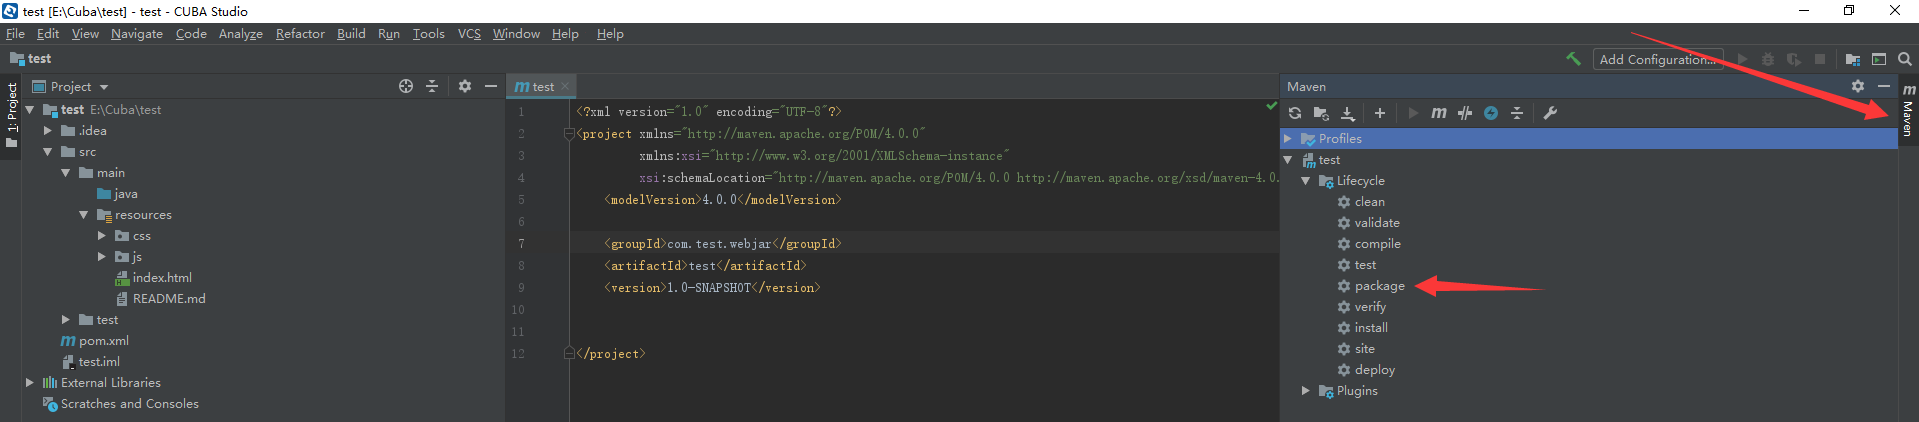Open the File menu
The height and width of the screenshot is (422, 1919).
(15, 34)
